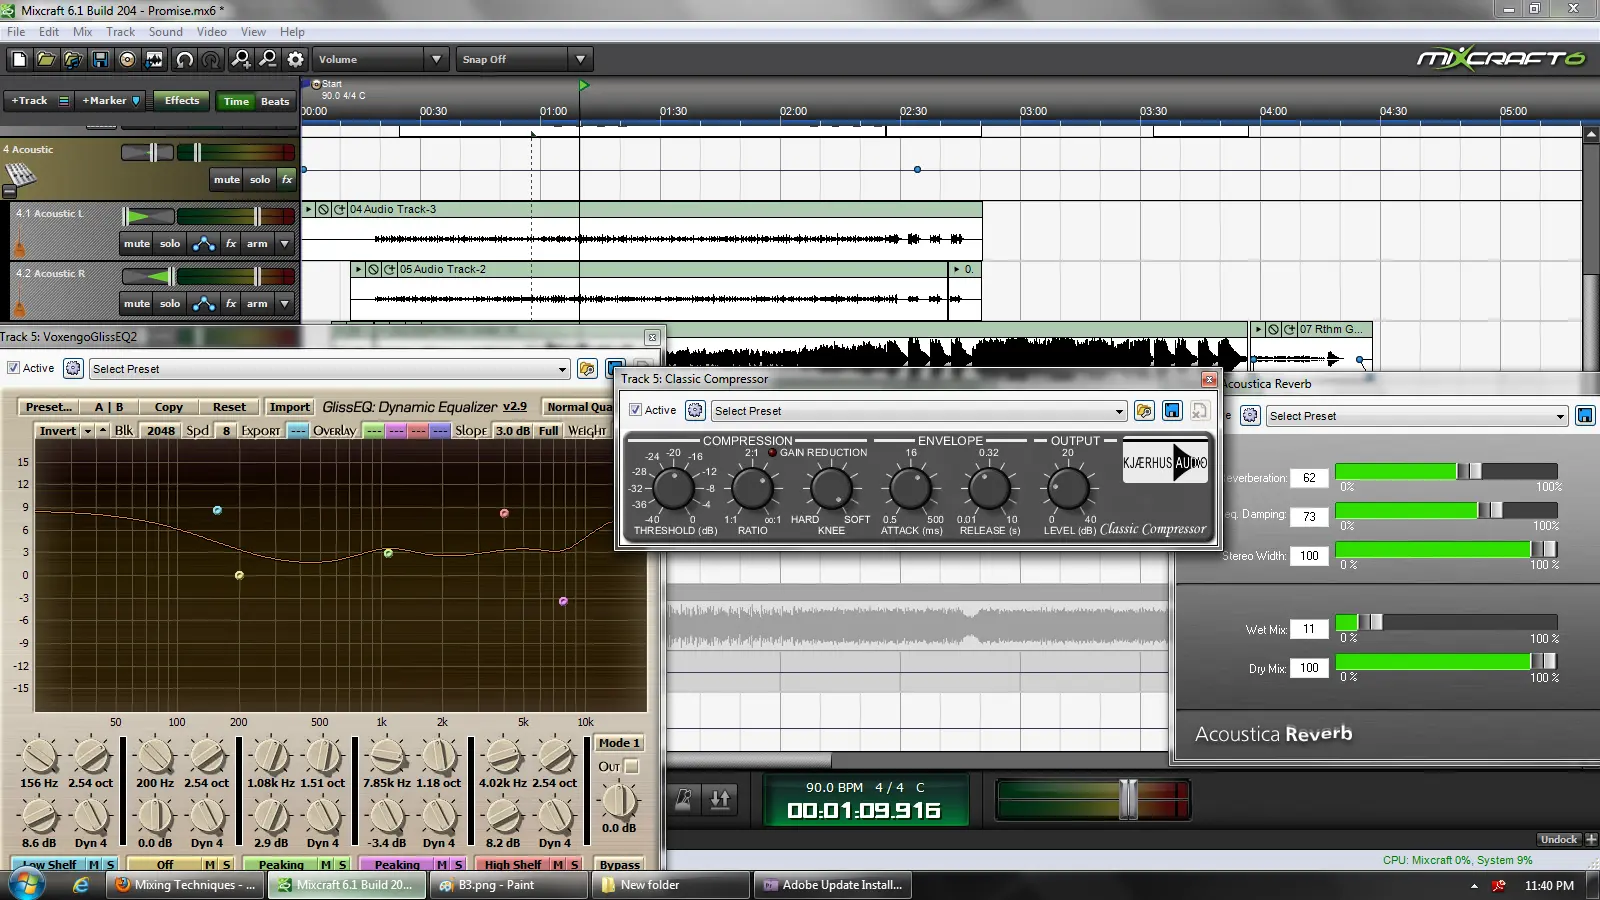Image resolution: width=1600 pixels, height=900 pixels.
Task: Arm 4.2 Acoustic R for recording
Action: click(x=257, y=304)
